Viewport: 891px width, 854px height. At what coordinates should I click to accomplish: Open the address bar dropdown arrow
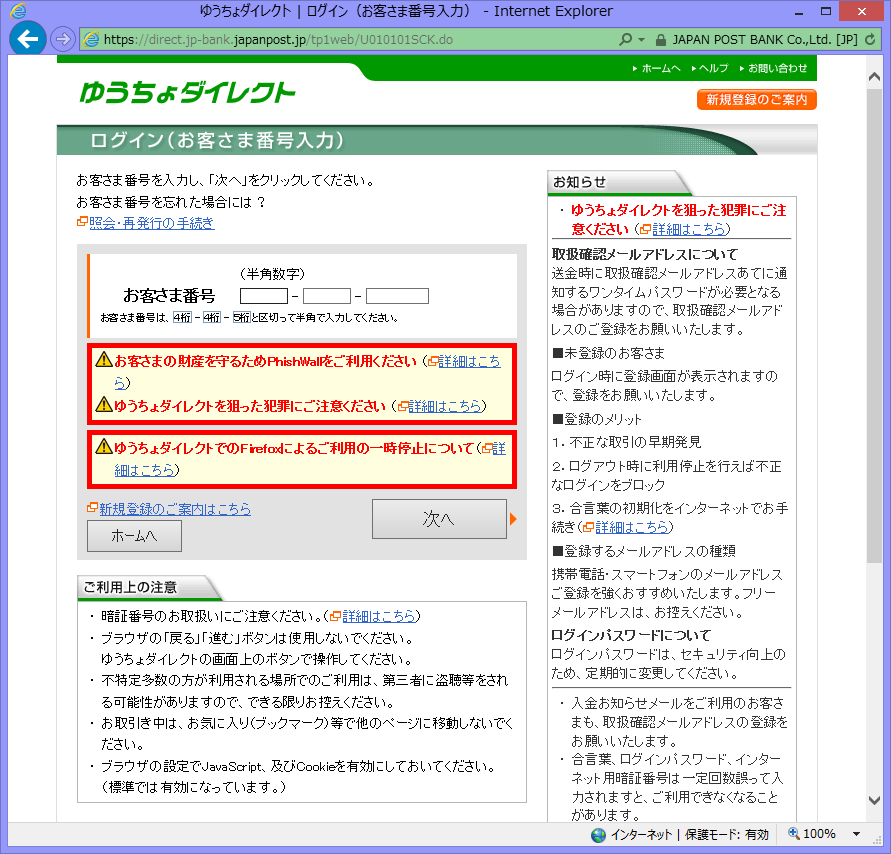(x=642, y=40)
